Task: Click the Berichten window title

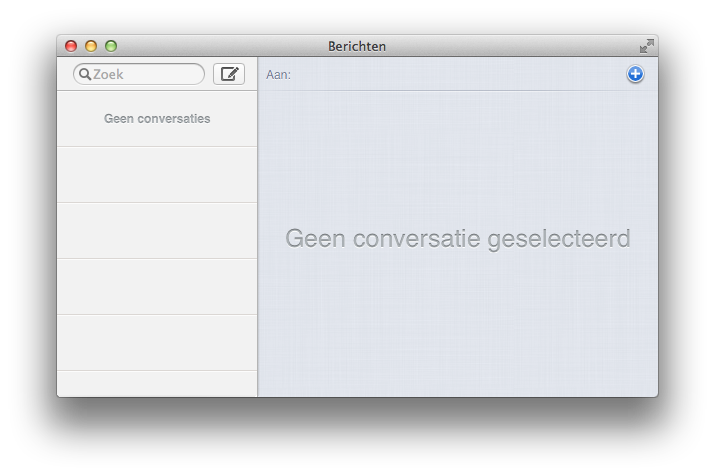Action: [x=357, y=46]
